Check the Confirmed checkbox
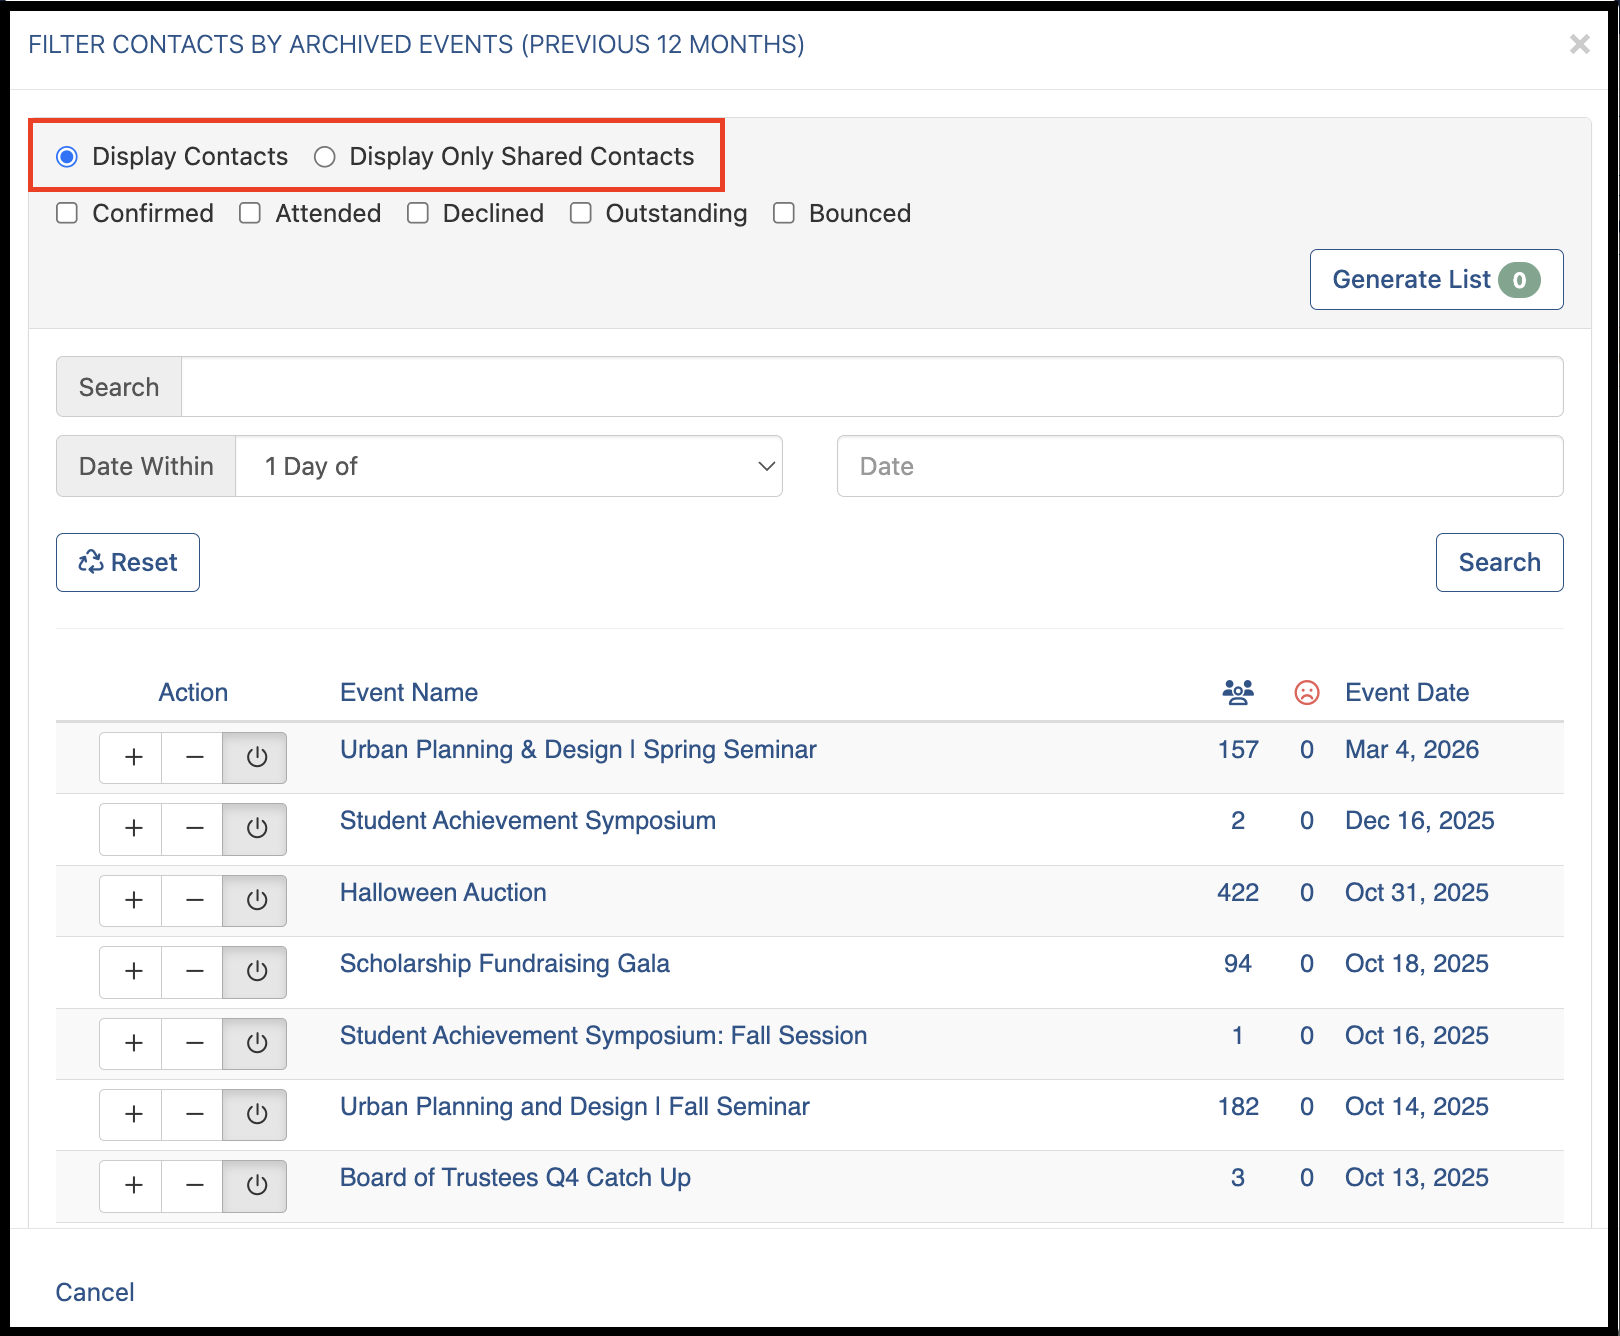 [67, 213]
